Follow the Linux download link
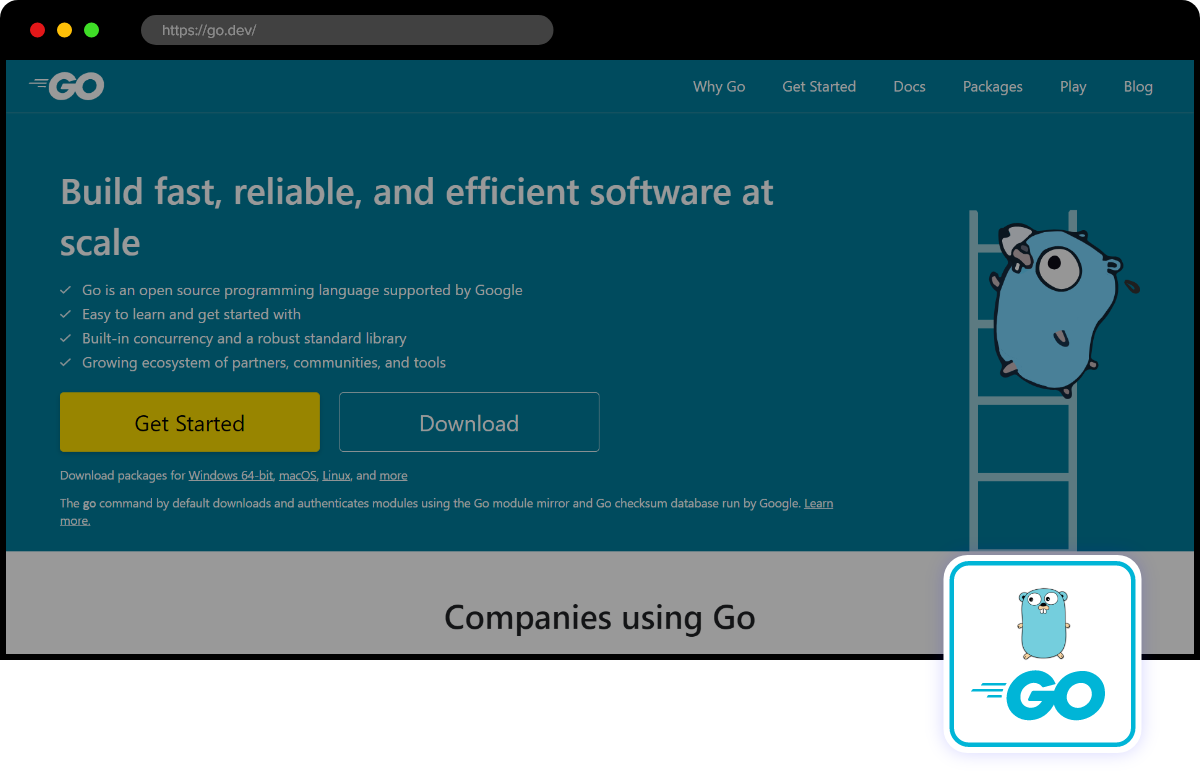 pos(336,476)
